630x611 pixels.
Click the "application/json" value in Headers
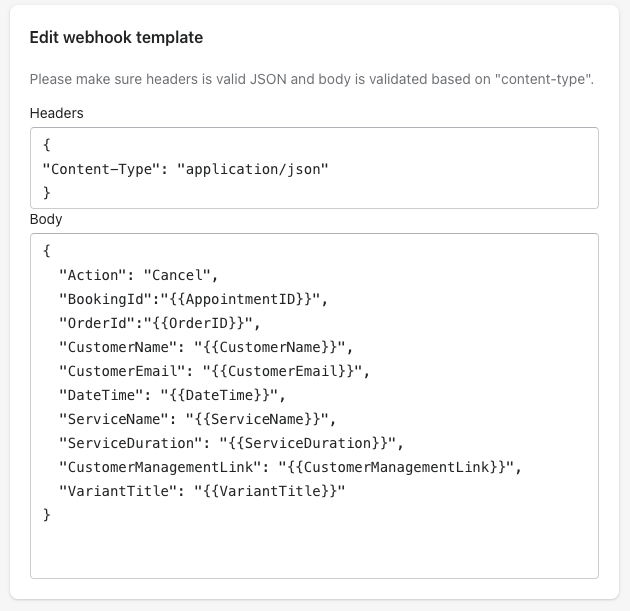click(x=253, y=169)
